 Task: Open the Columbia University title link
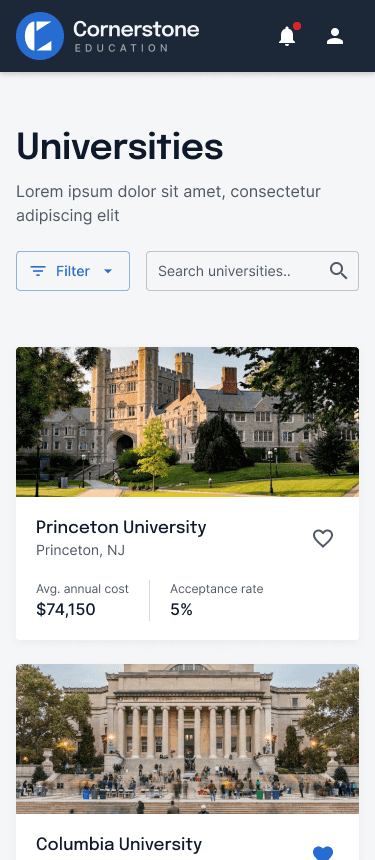tap(119, 844)
